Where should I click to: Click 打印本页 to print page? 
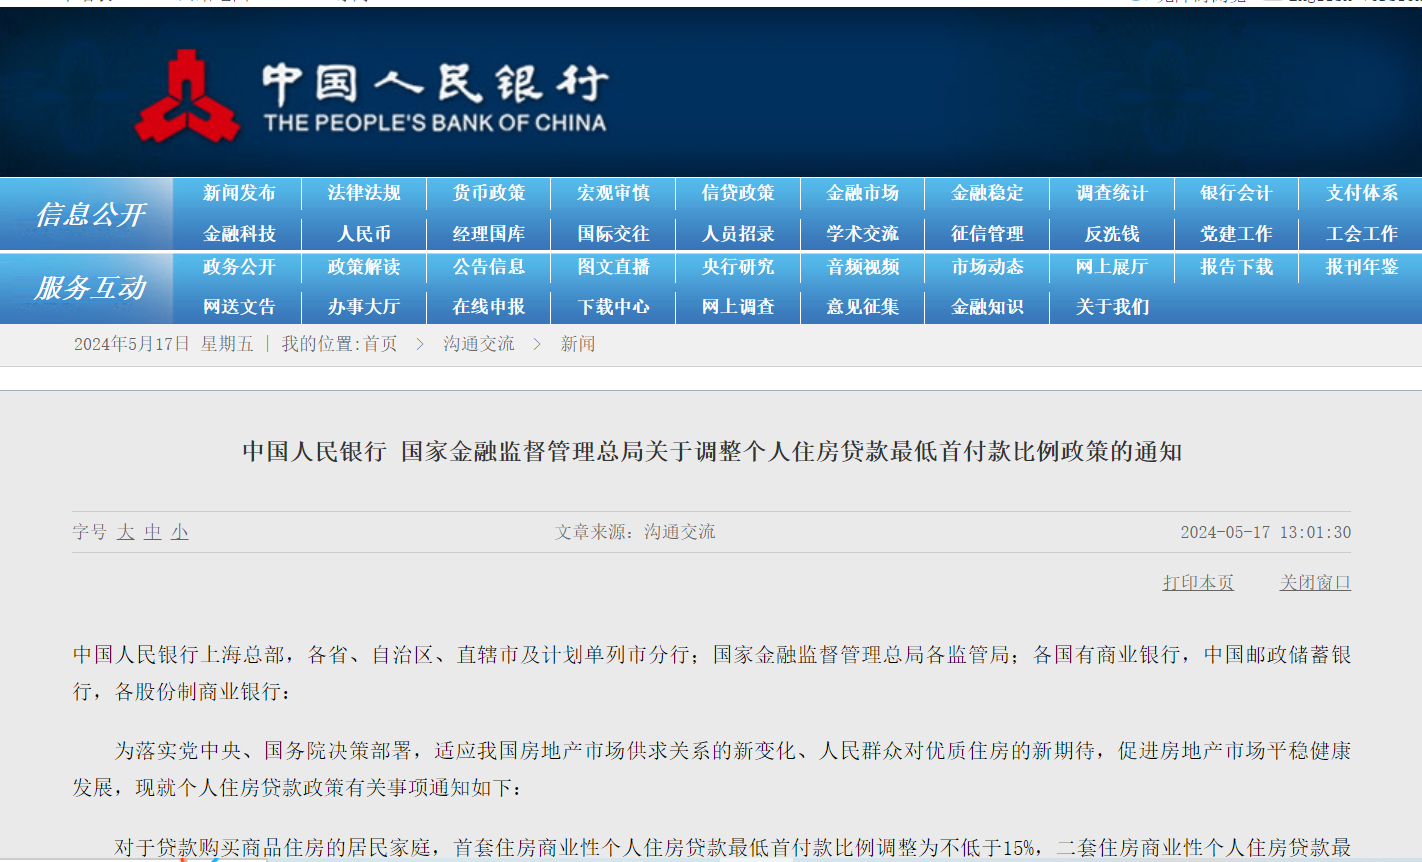(x=1198, y=582)
